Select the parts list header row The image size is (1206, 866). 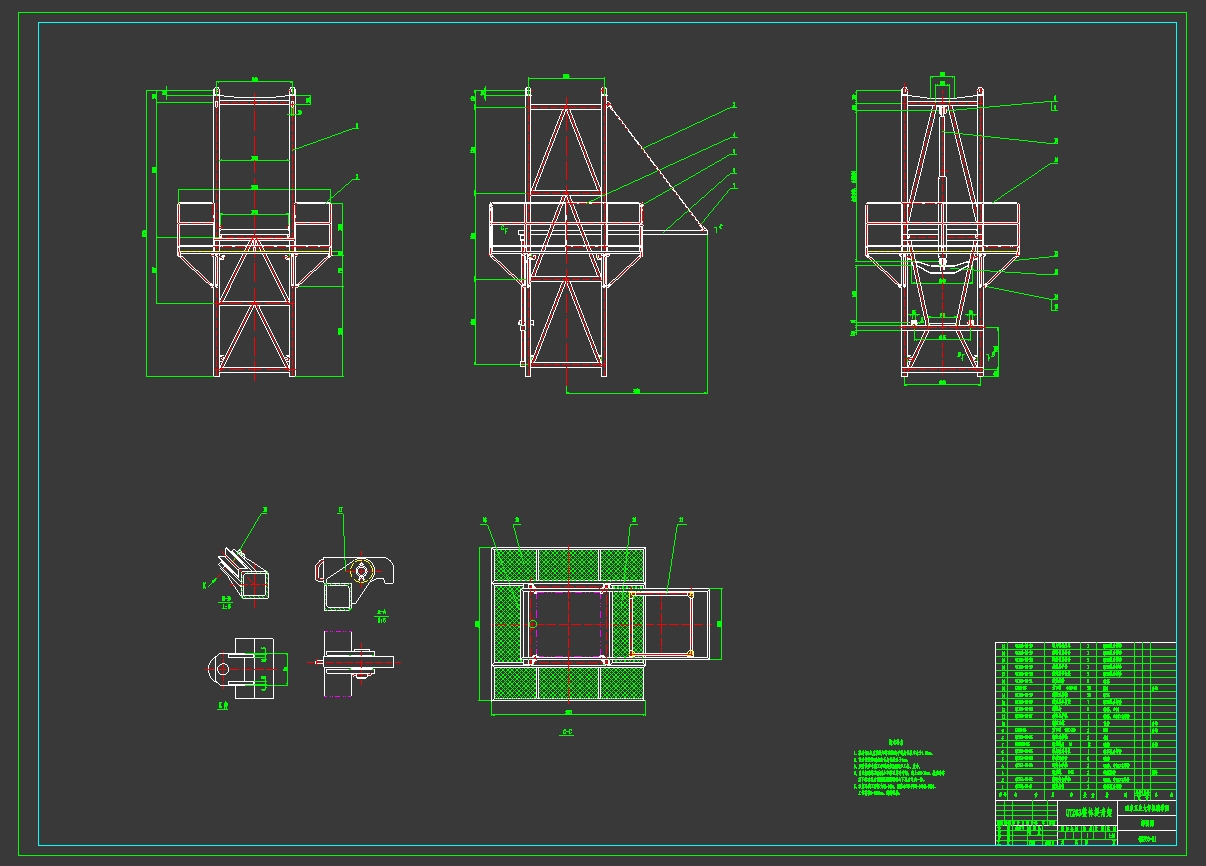tap(1085, 795)
